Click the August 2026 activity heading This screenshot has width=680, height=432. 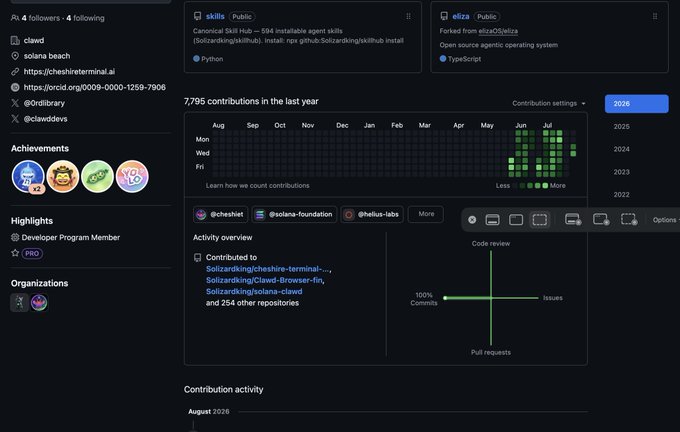(x=209, y=412)
